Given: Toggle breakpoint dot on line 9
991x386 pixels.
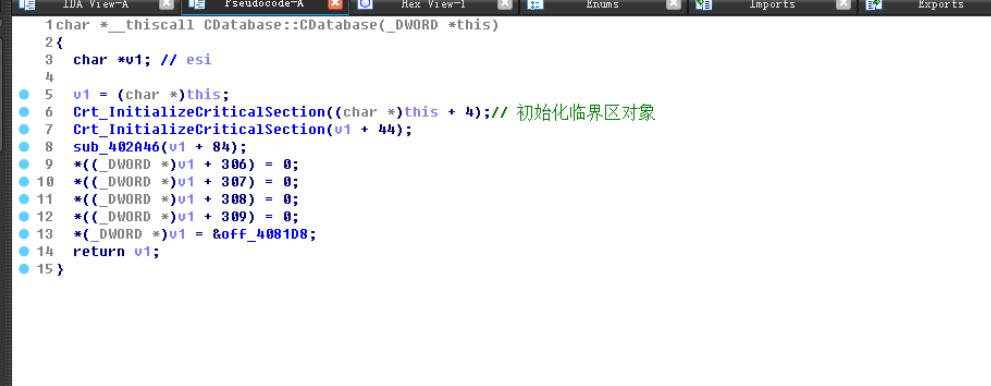Looking at the screenshot, I should [24, 164].
